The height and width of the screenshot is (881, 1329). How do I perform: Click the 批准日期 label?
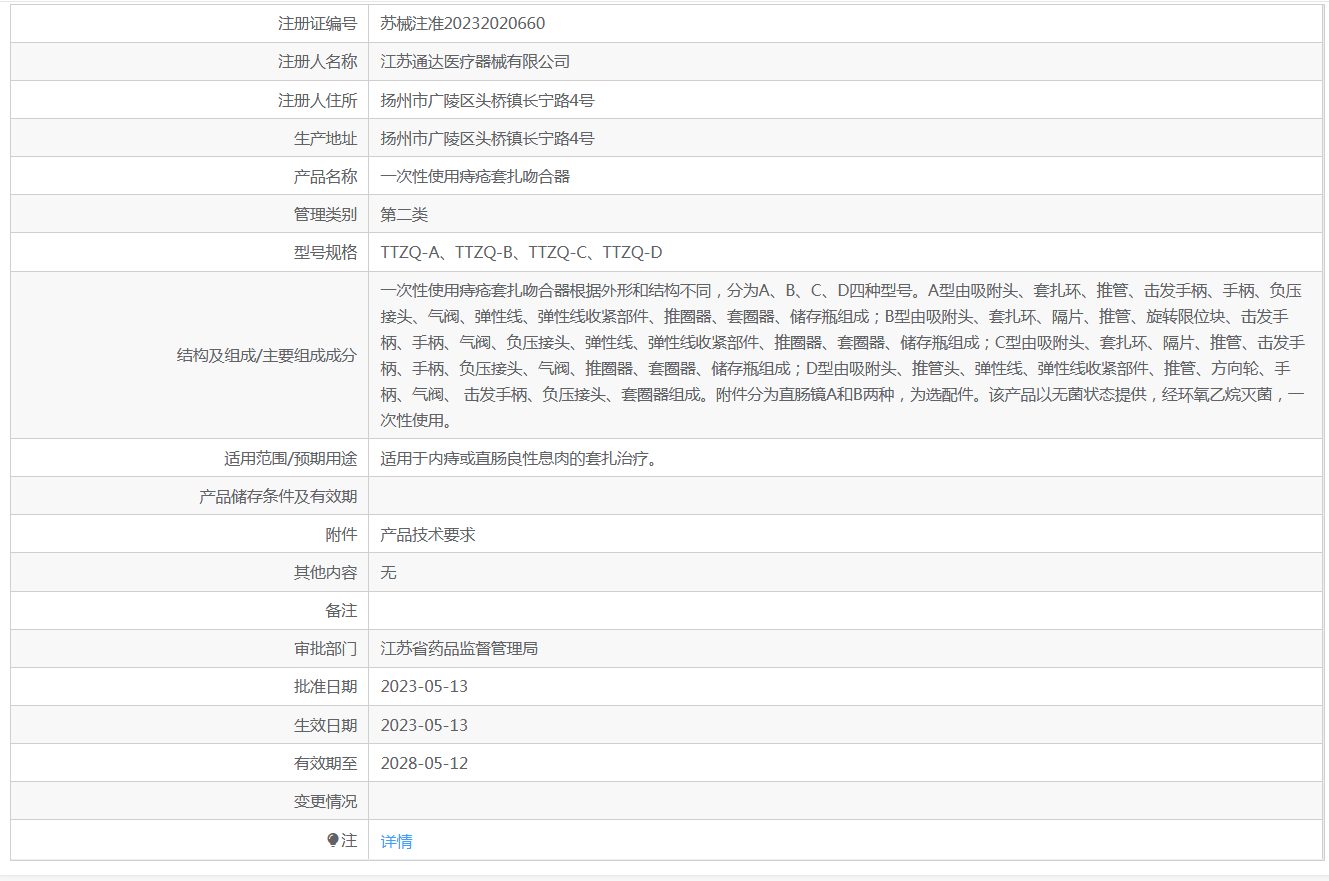pos(325,686)
